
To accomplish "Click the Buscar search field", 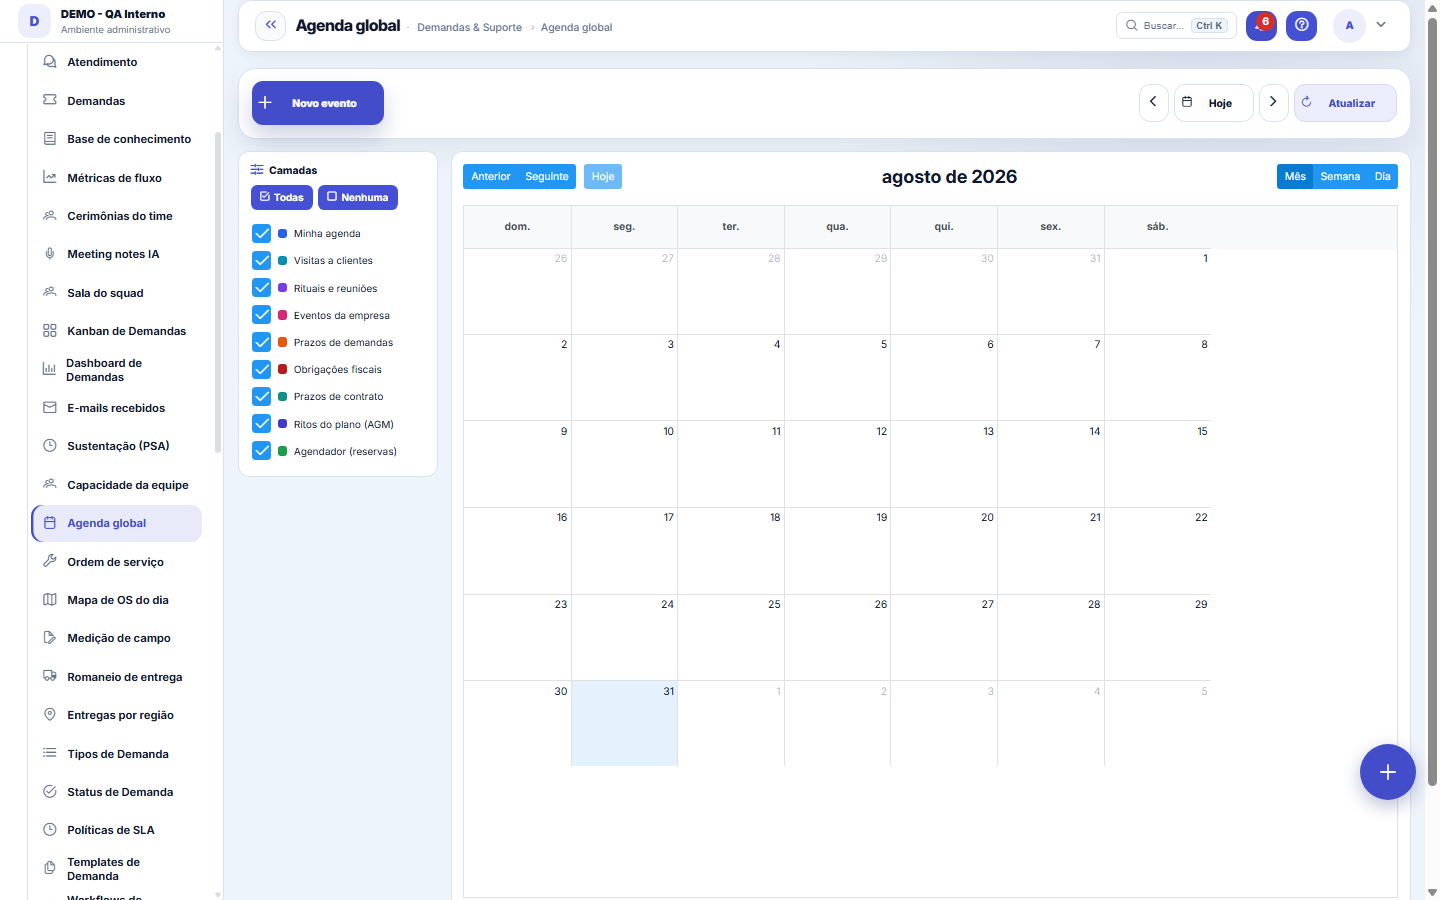I will tap(1176, 26).
